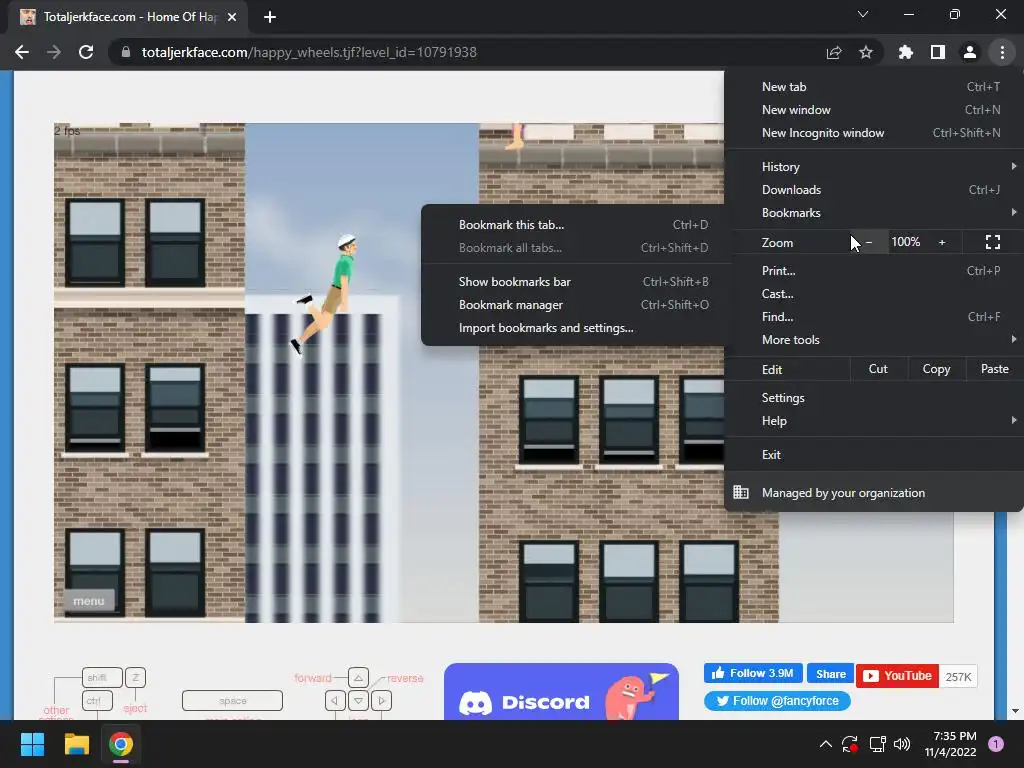
Task: Click the address bar URL
Action: (309, 52)
